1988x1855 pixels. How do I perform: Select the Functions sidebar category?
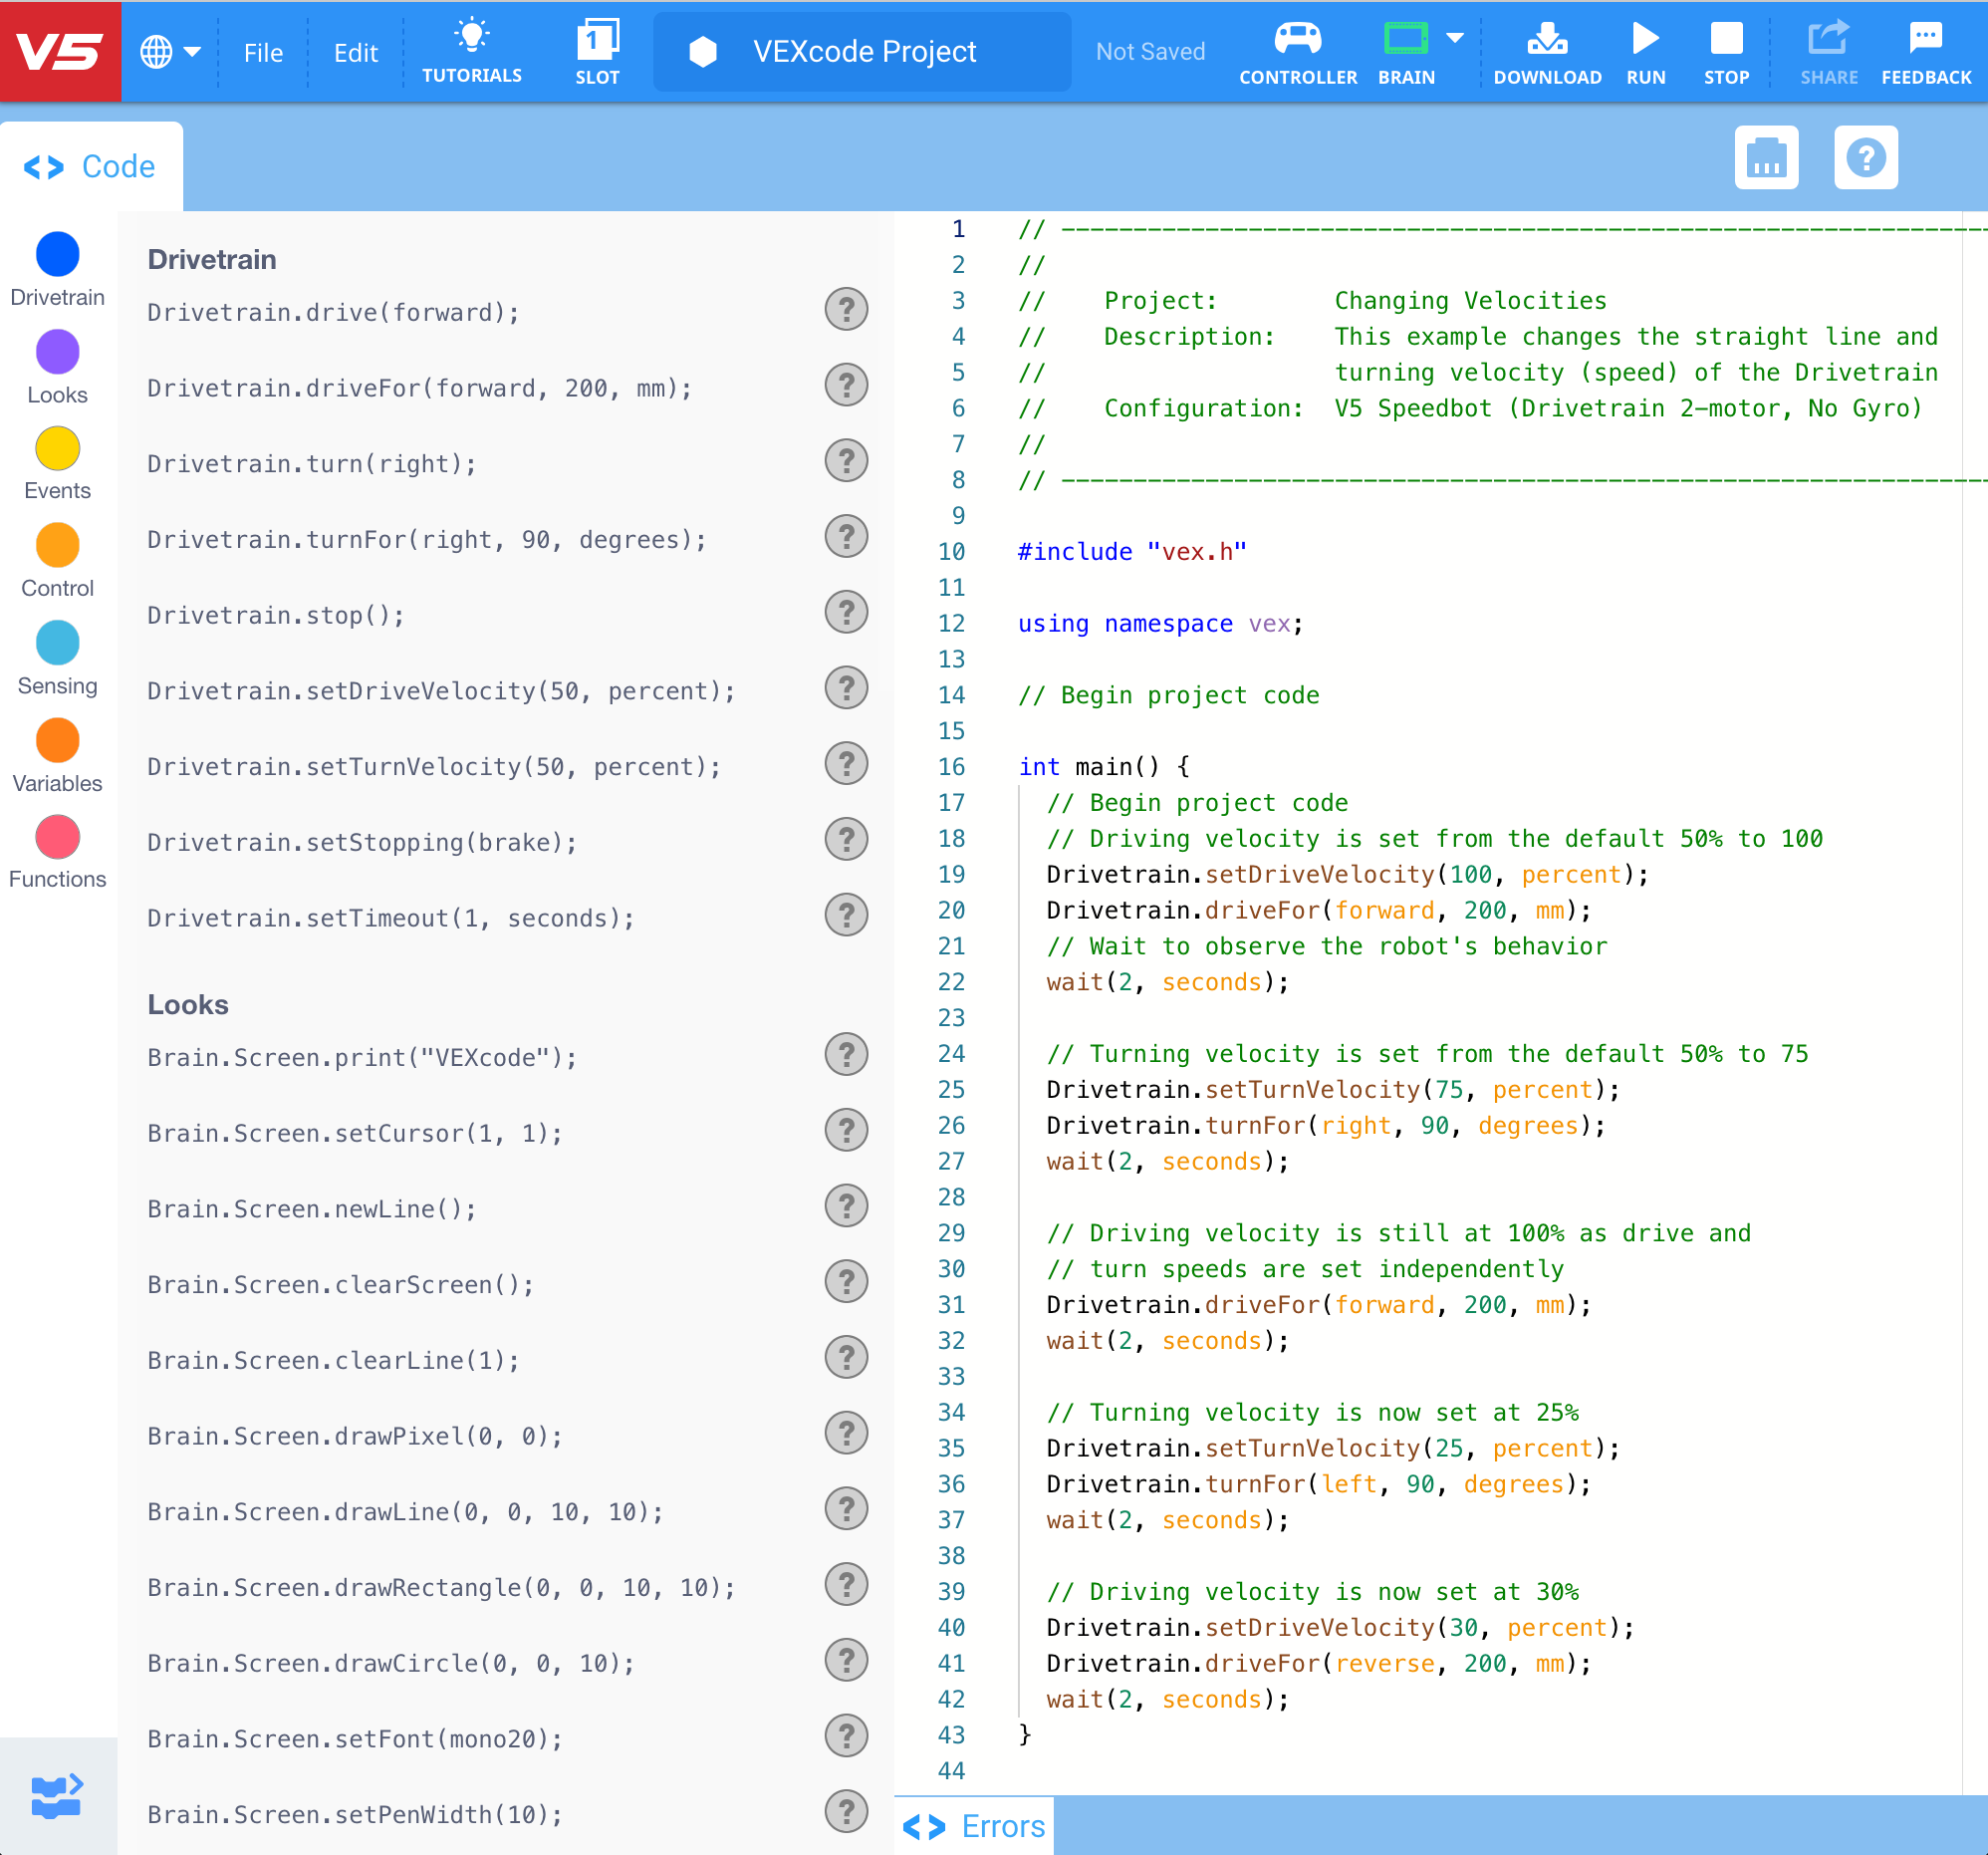tap(58, 855)
